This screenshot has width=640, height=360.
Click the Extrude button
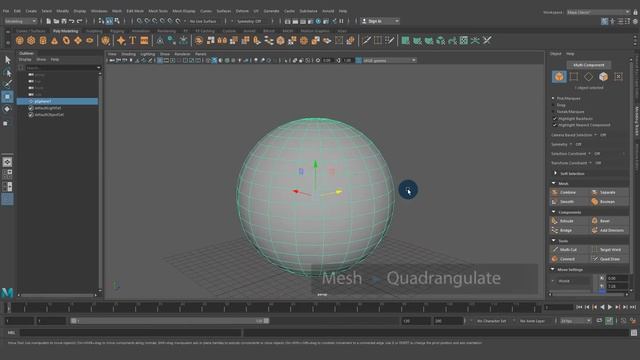tap(569, 221)
